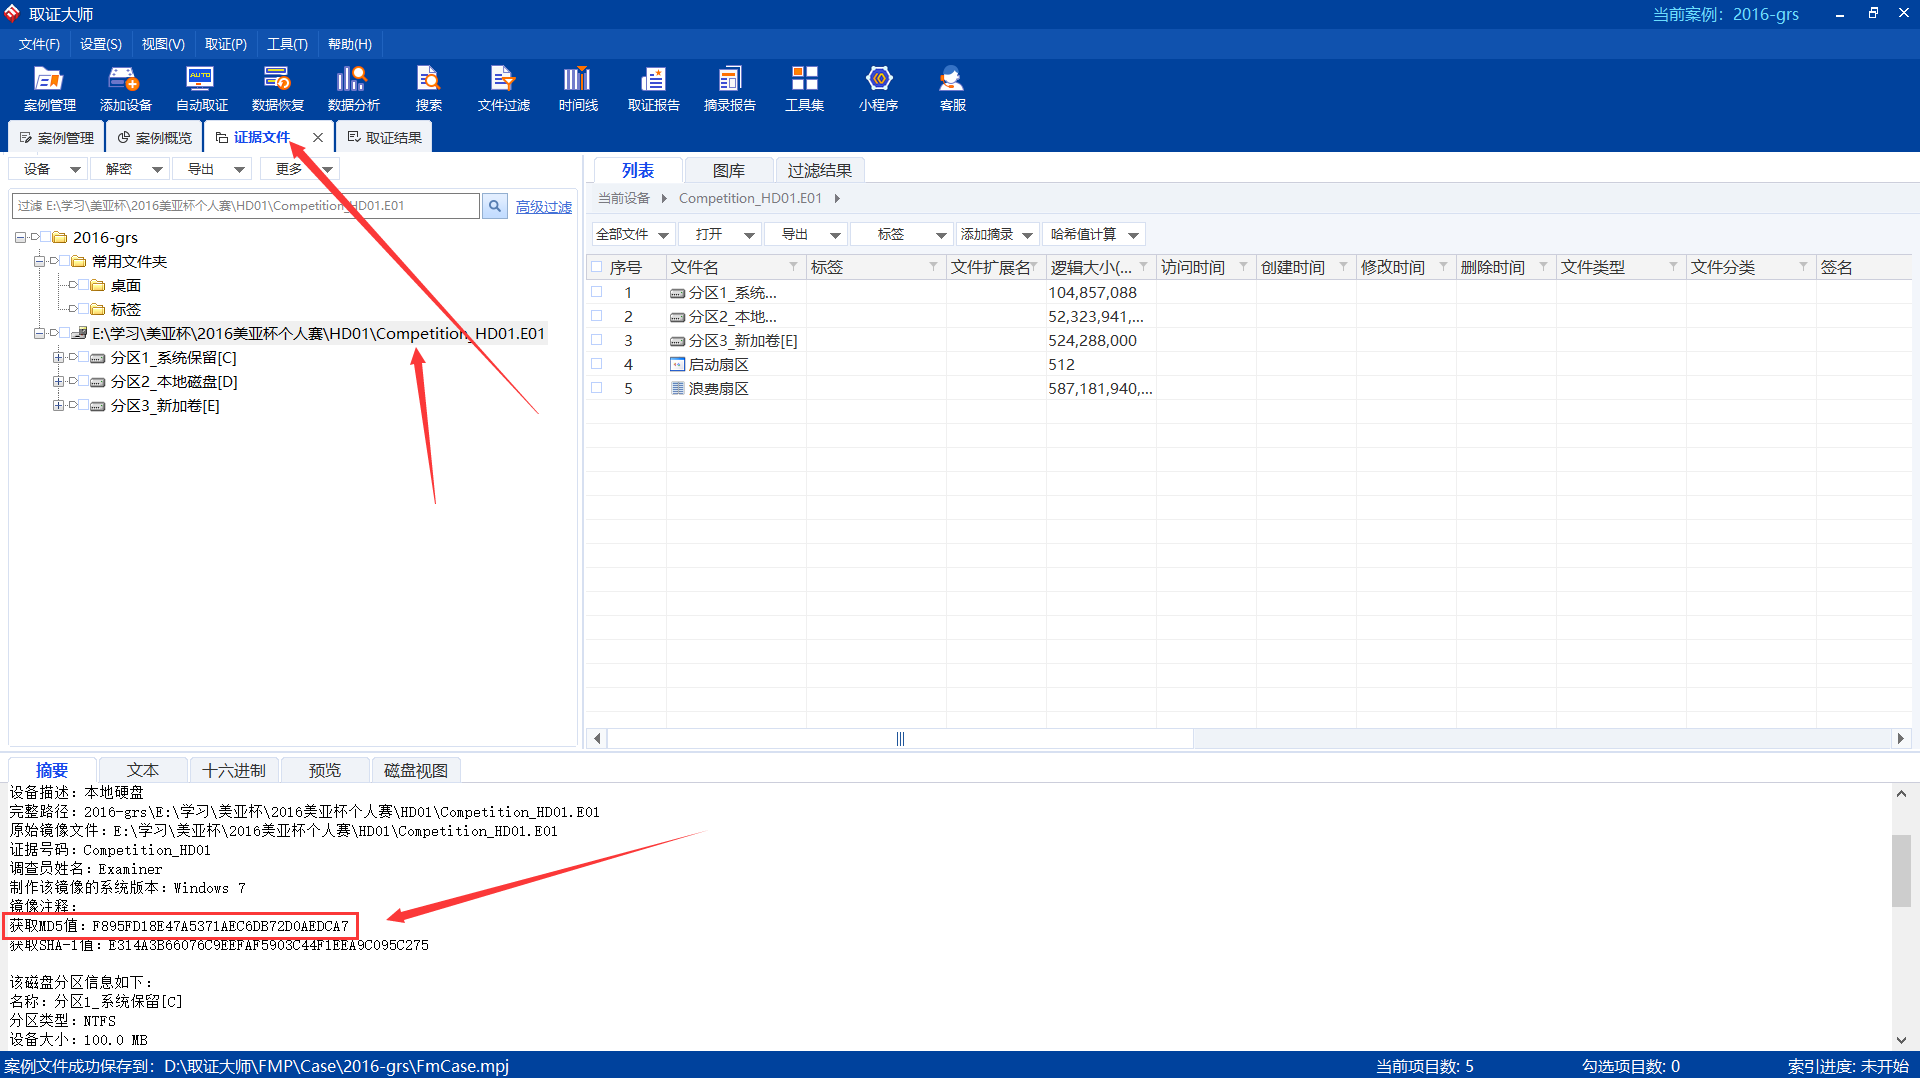Image resolution: width=1920 pixels, height=1078 pixels.
Task: Open 时间线 view icon
Action: (578, 88)
